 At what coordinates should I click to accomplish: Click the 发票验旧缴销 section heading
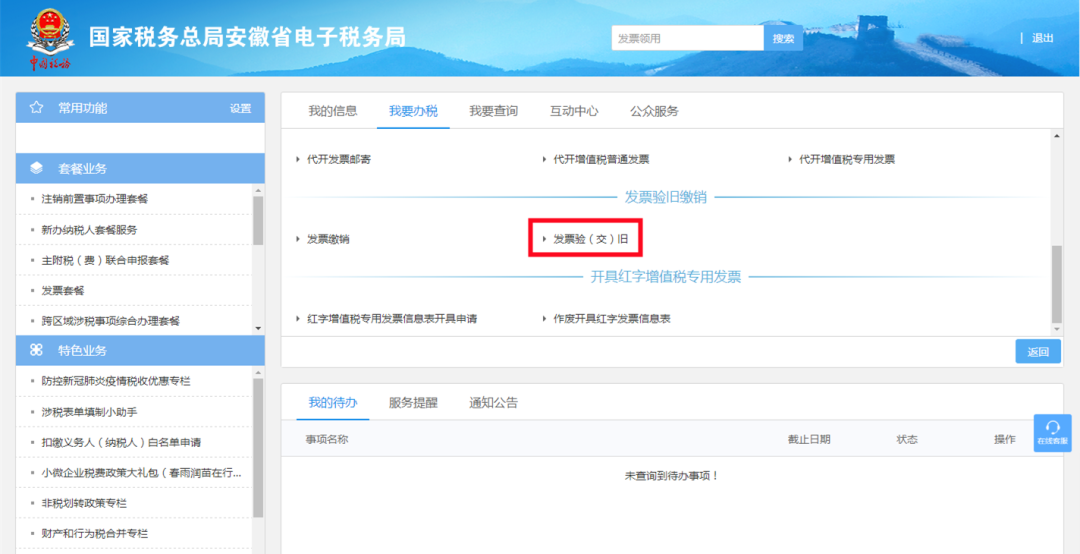(666, 197)
